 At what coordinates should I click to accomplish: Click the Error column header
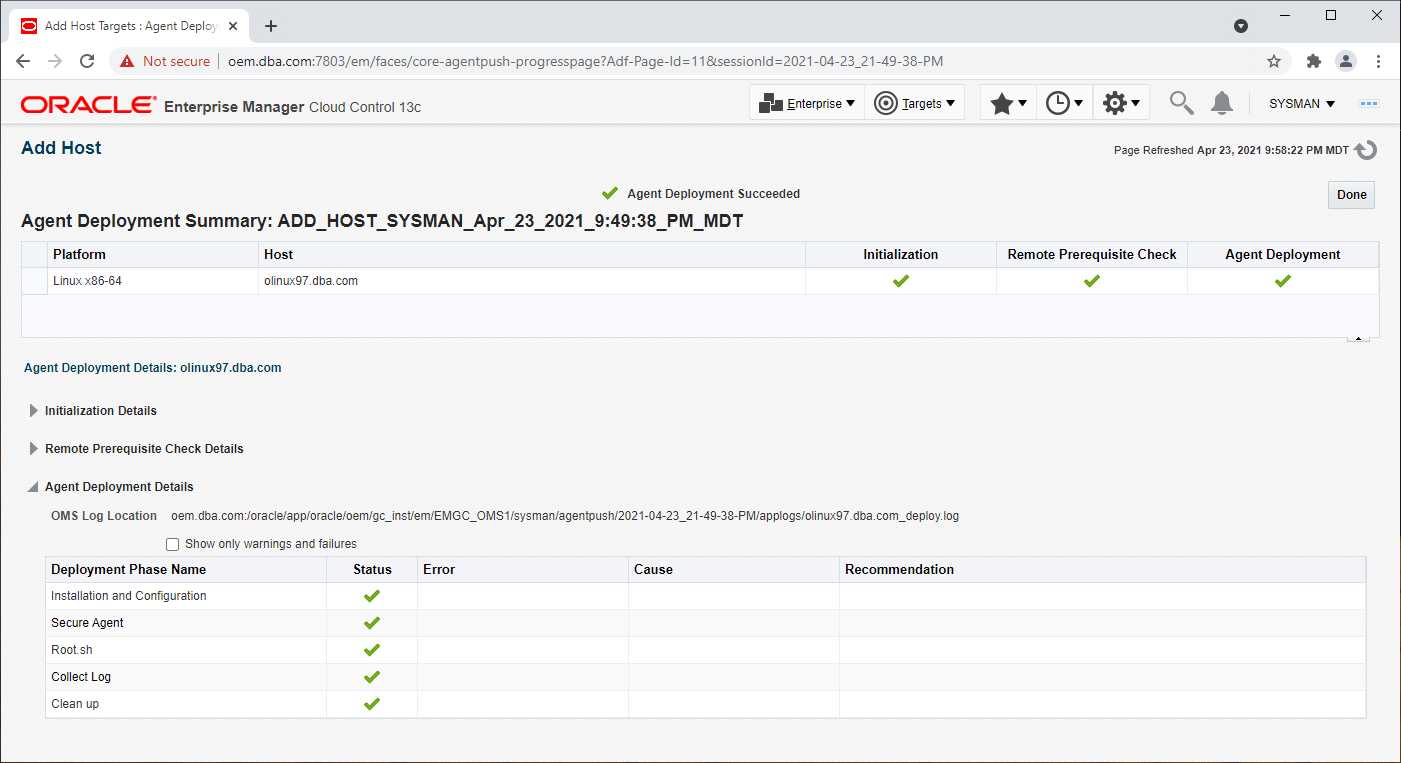point(523,570)
